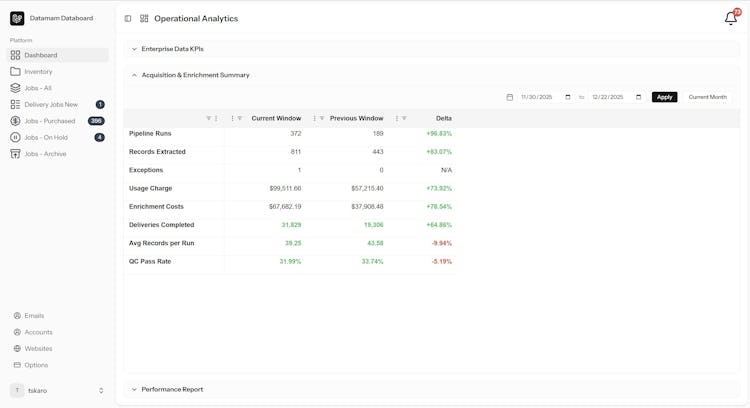Open Jobs - Purchased in the sidebar
The height and width of the screenshot is (408, 750).
point(49,121)
